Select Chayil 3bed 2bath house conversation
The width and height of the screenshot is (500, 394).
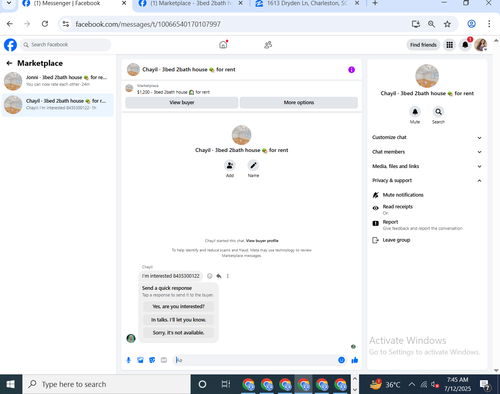point(58,105)
